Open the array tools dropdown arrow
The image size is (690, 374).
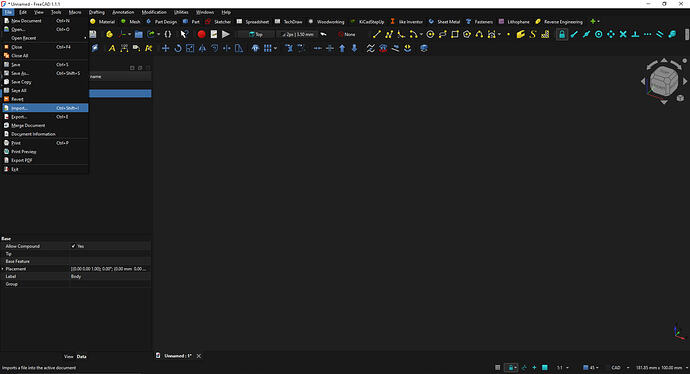pyautogui.click(x=275, y=48)
